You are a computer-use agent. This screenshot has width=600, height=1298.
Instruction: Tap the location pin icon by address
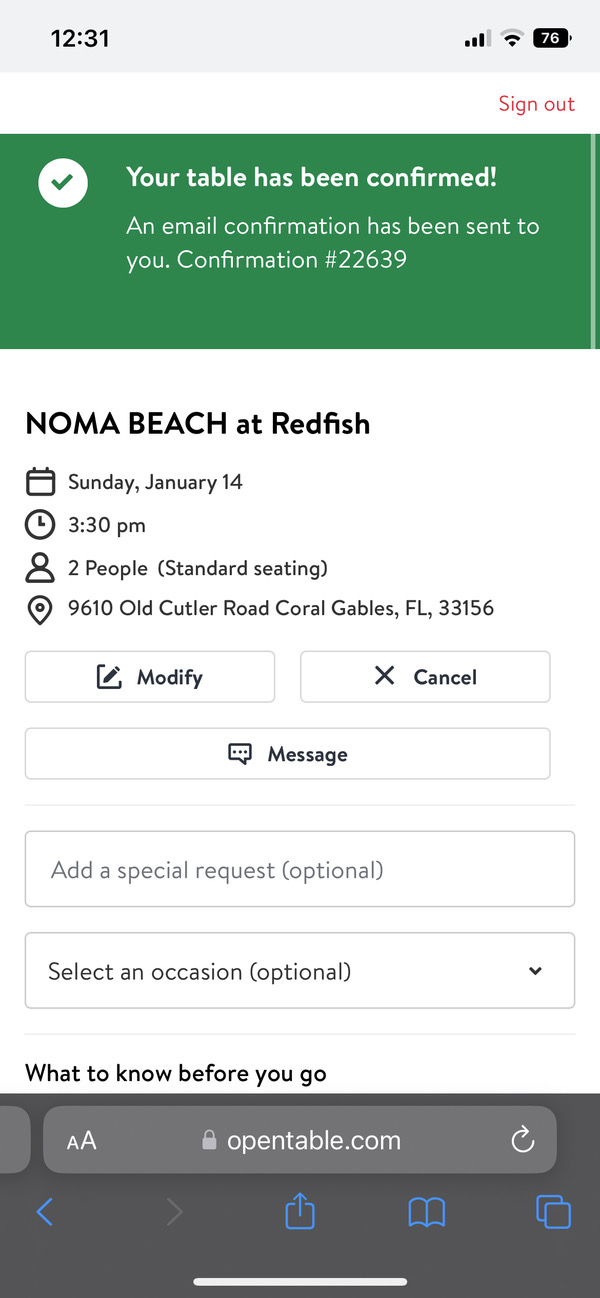pos(39,609)
